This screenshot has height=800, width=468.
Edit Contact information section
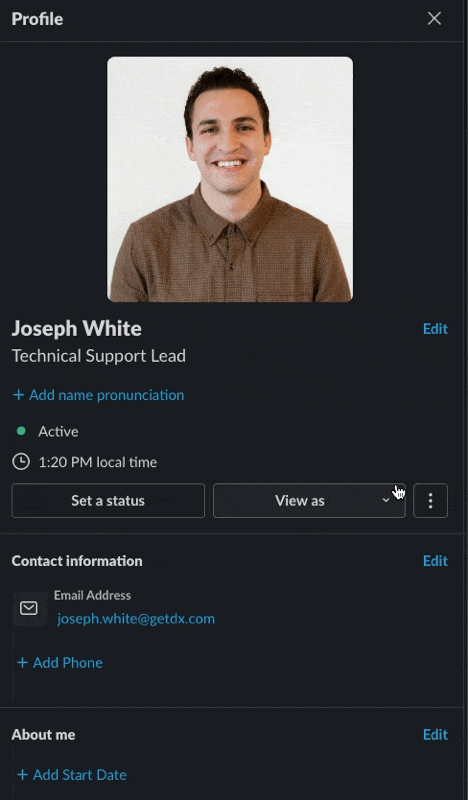435,561
